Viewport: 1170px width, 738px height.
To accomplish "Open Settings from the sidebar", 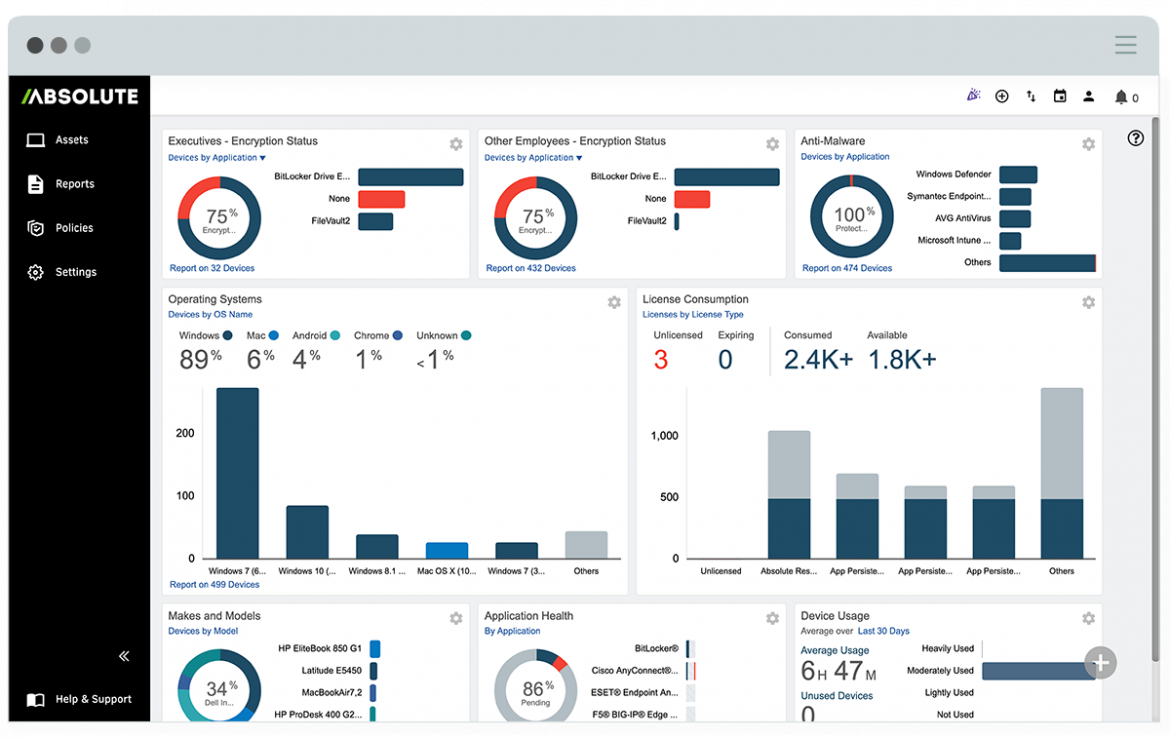I will (74, 271).
